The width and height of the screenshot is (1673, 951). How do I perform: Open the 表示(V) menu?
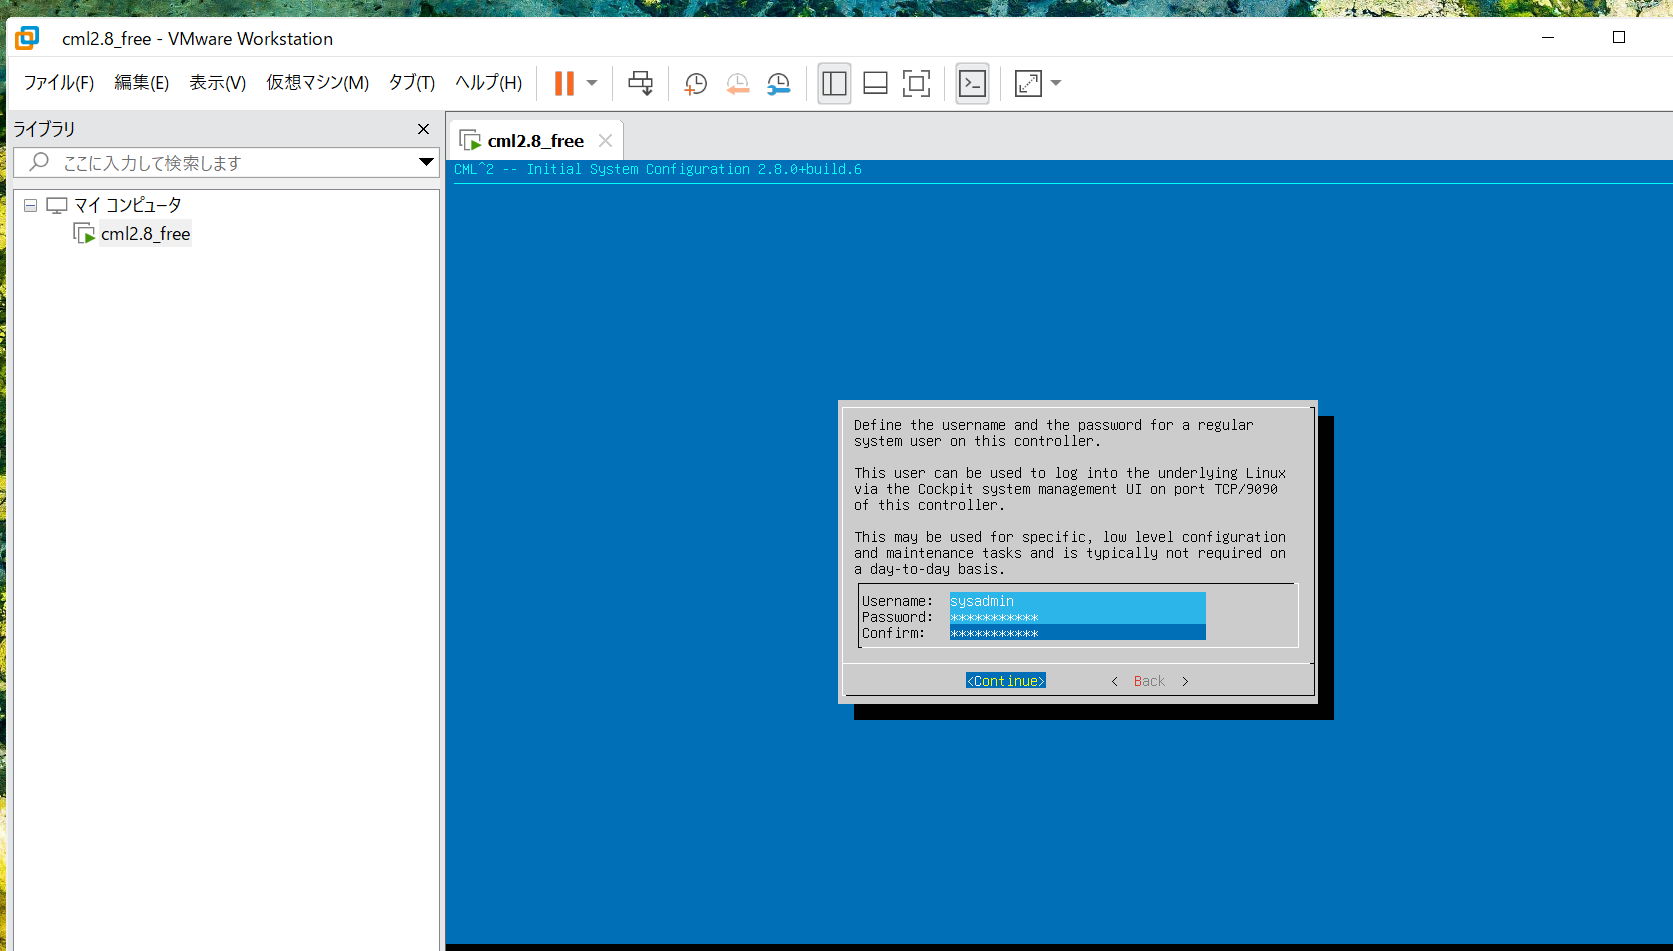tap(218, 83)
